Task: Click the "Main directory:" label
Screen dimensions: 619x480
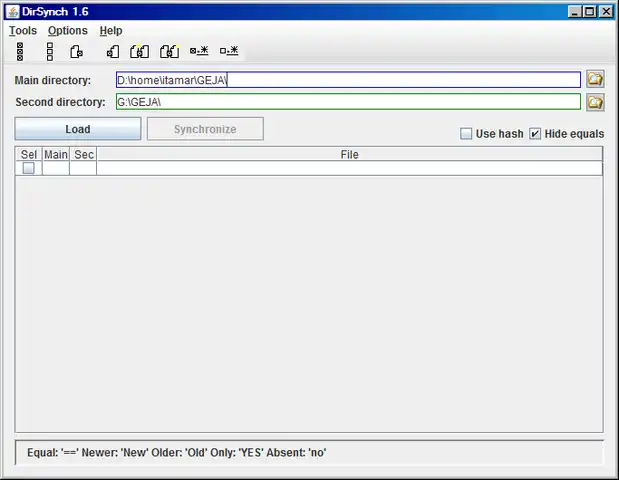Action: tap(53, 80)
